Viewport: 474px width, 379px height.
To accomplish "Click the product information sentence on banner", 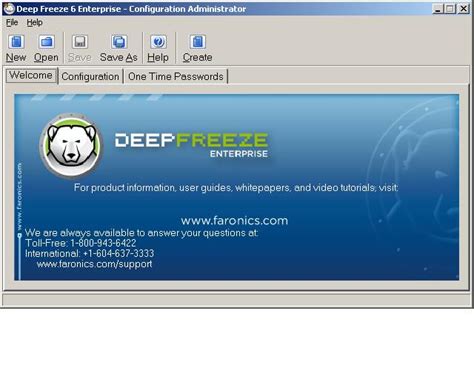I will pyautogui.click(x=236, y=188).
